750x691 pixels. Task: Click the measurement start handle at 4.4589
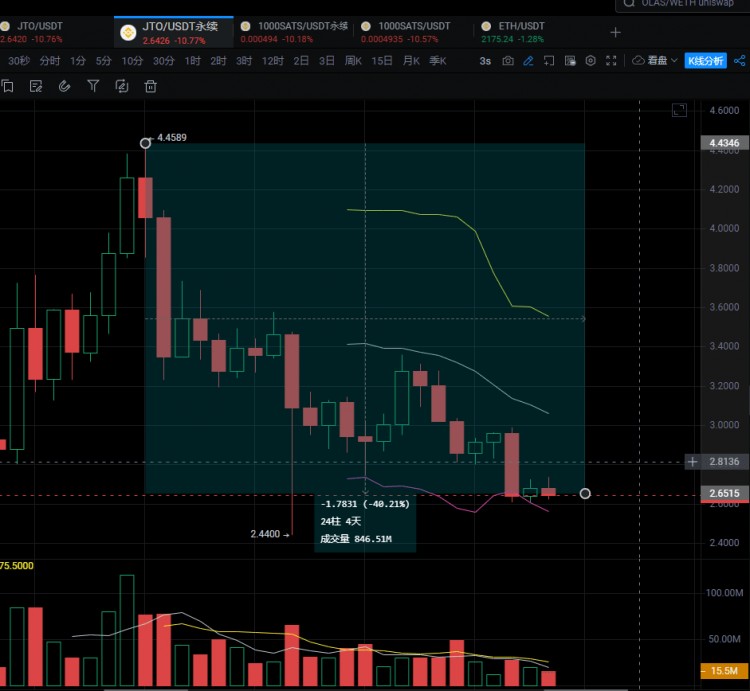click(x=145, y=143)
